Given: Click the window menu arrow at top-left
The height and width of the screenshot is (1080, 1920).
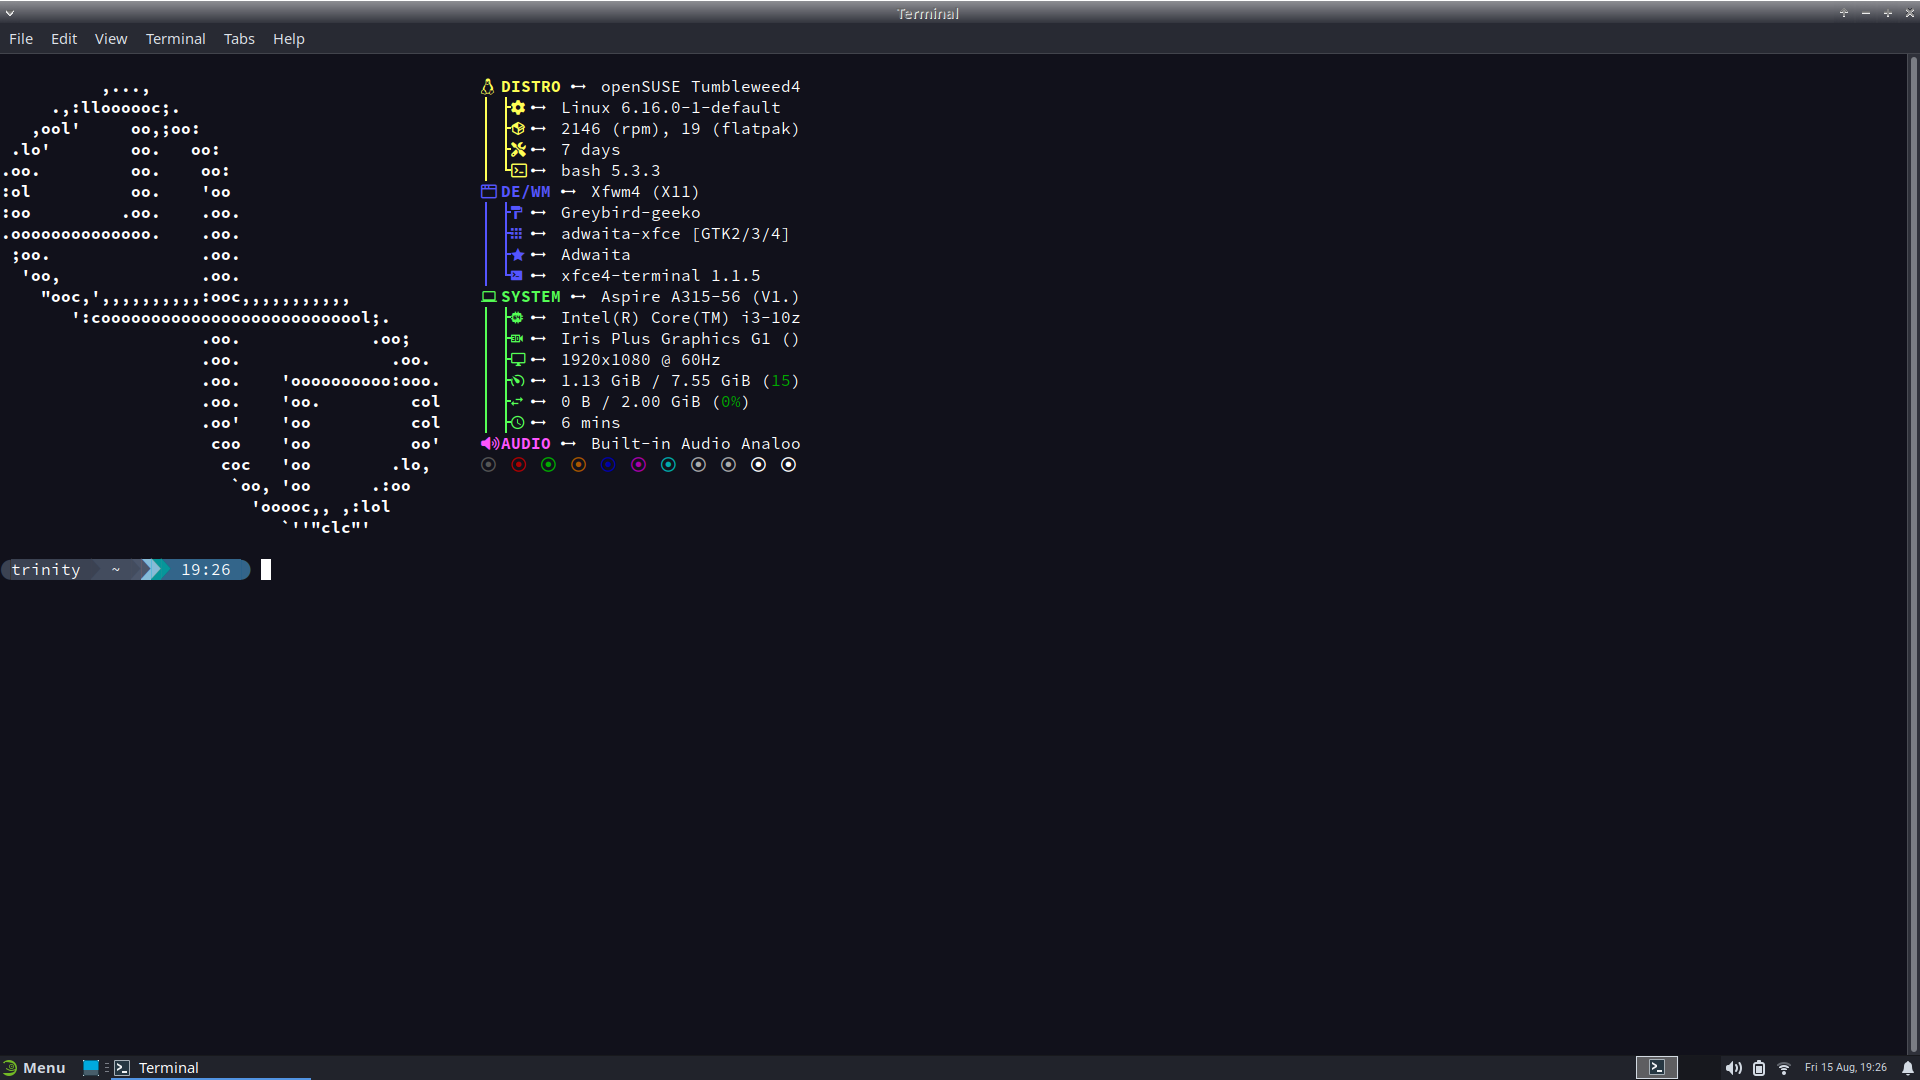Looking at the screenshot, I should point(10,13).
